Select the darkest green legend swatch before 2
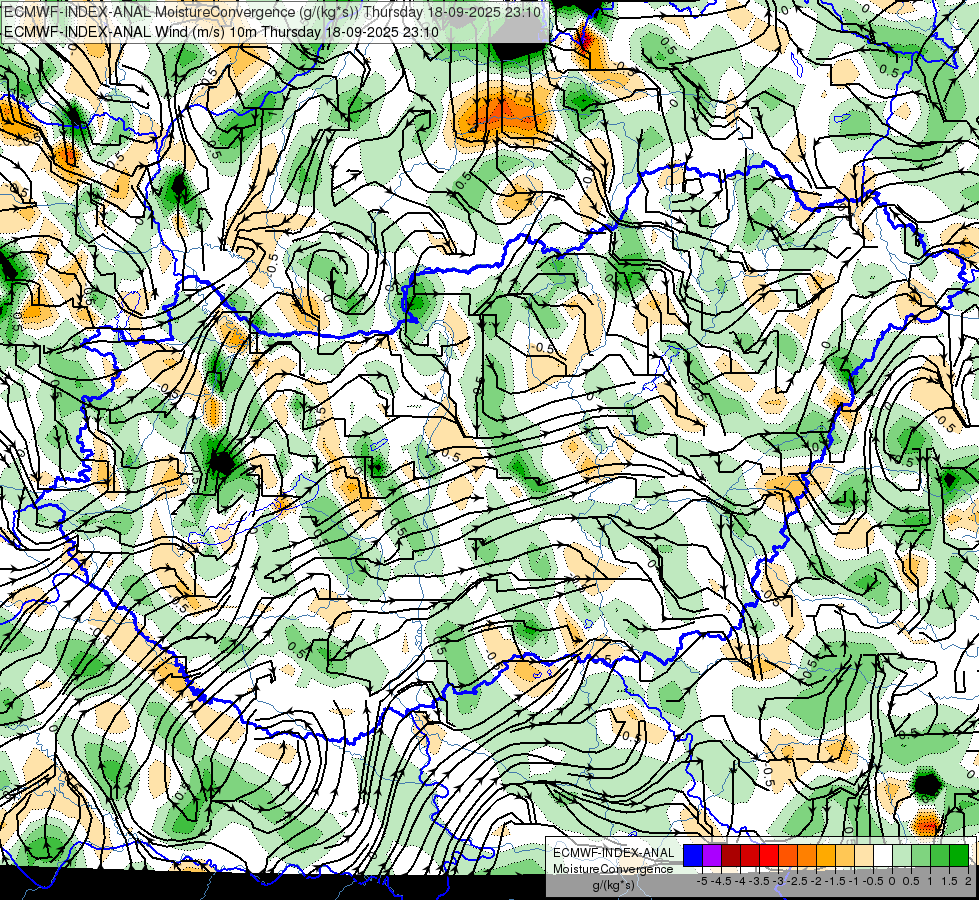The width and height of the screenshot is (979, 900). click(959, 855)
